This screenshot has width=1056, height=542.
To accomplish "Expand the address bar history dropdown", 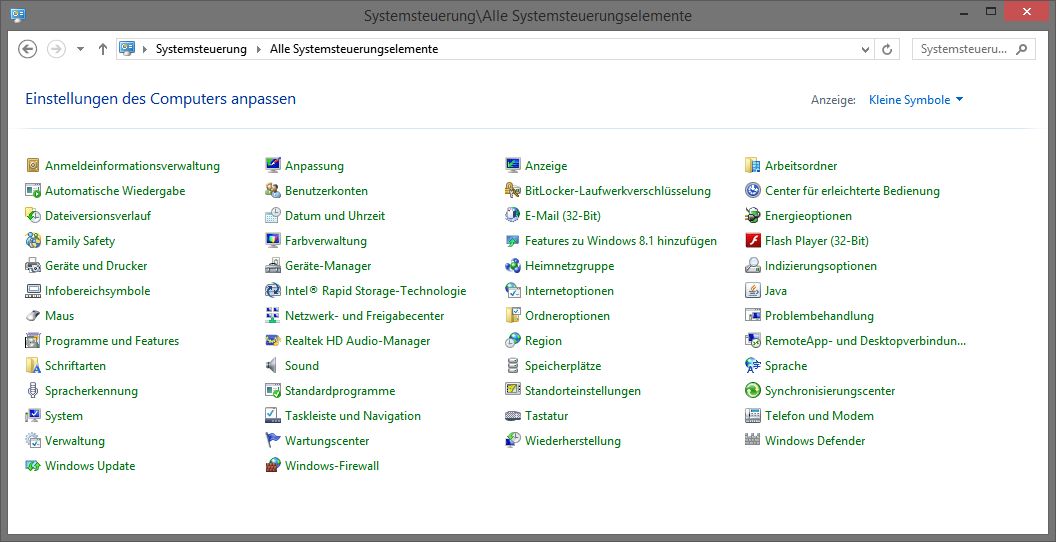I will pos(866,49).
